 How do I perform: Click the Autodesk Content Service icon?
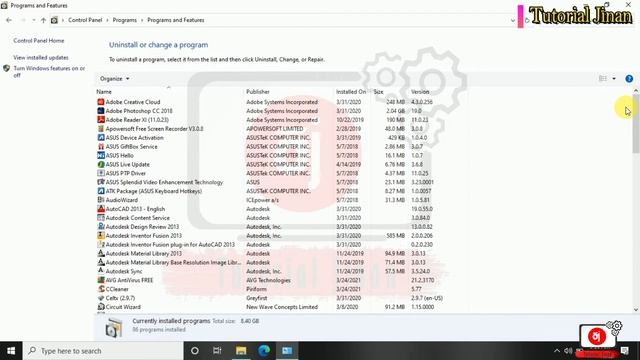(x=101, y=218)
